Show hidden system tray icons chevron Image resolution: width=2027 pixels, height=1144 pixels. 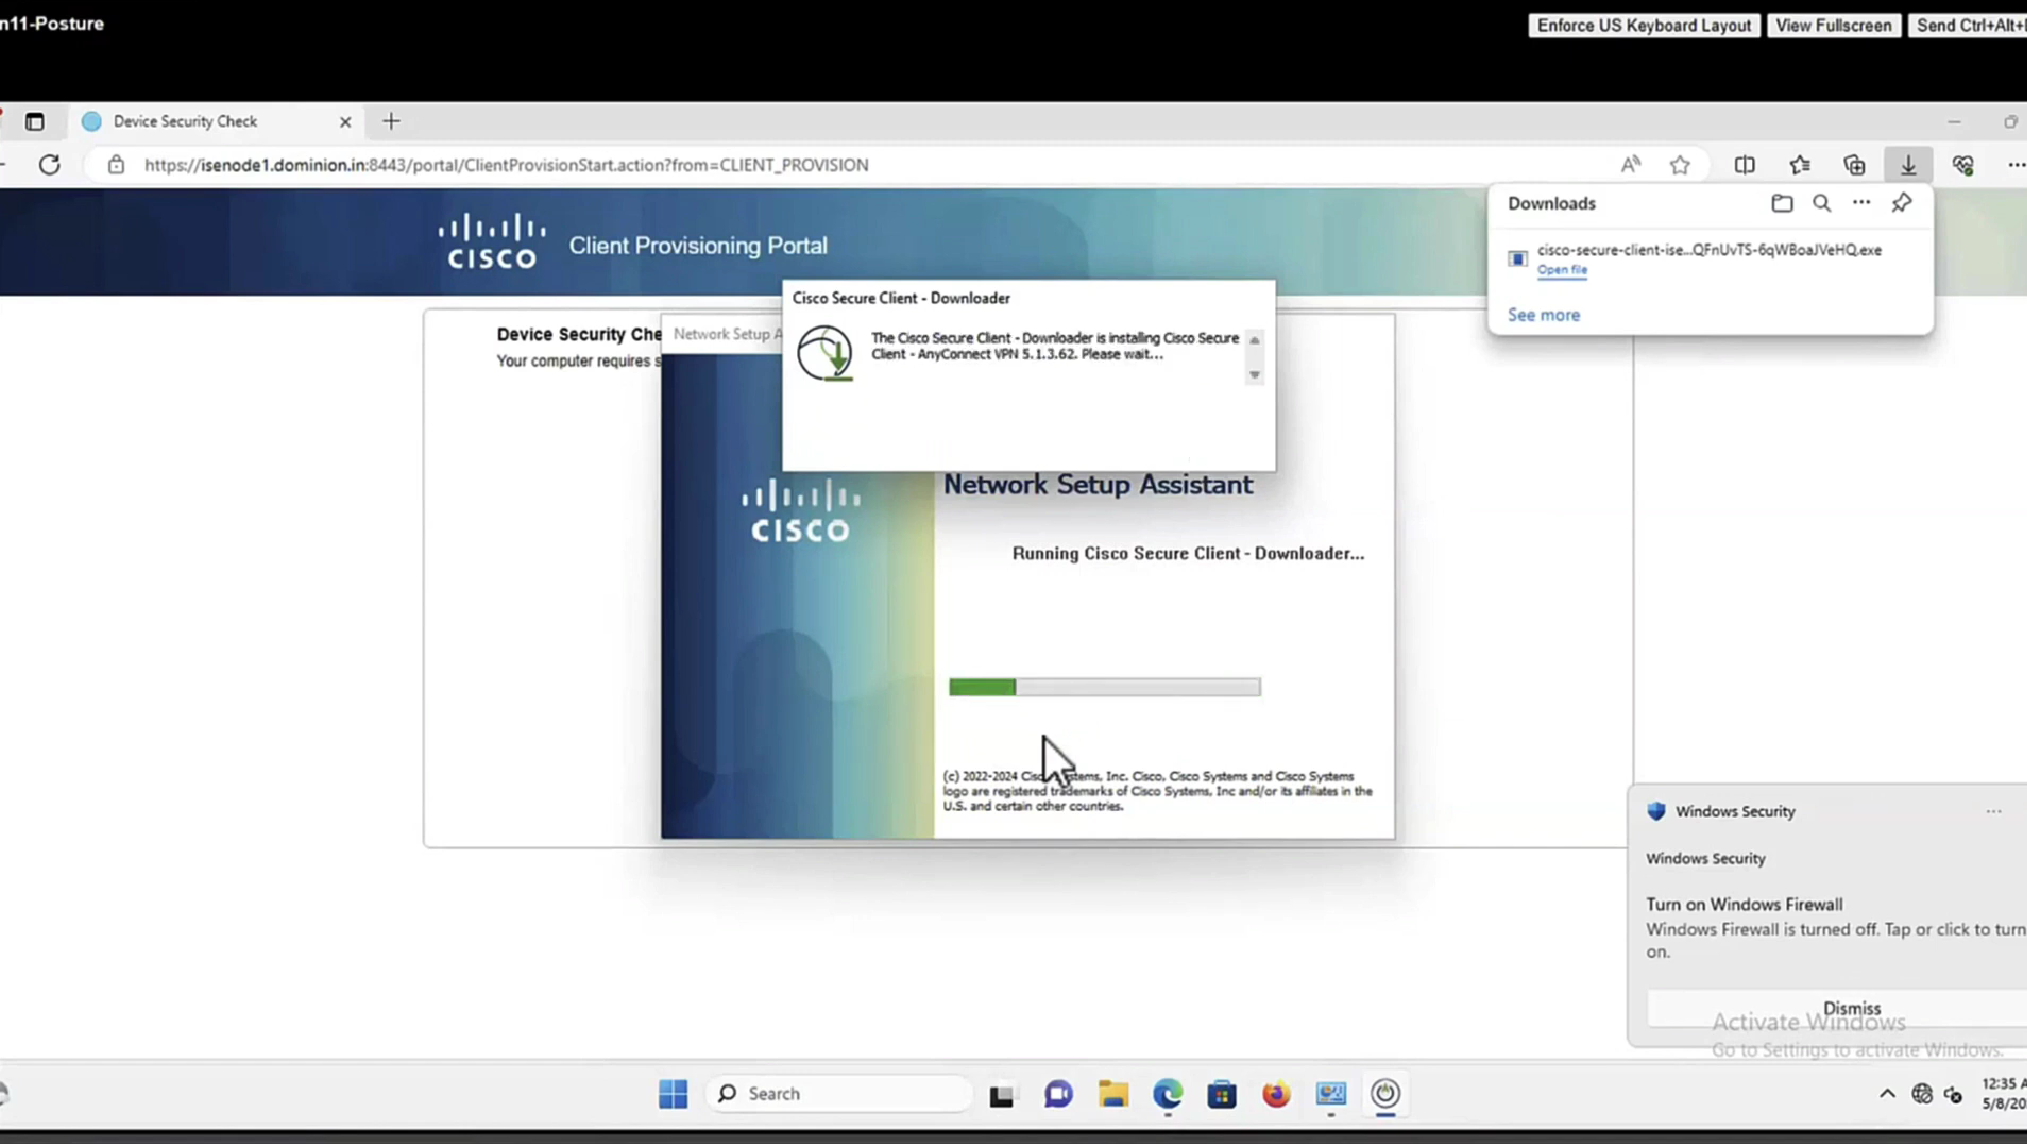[x=1886, y=1094]
